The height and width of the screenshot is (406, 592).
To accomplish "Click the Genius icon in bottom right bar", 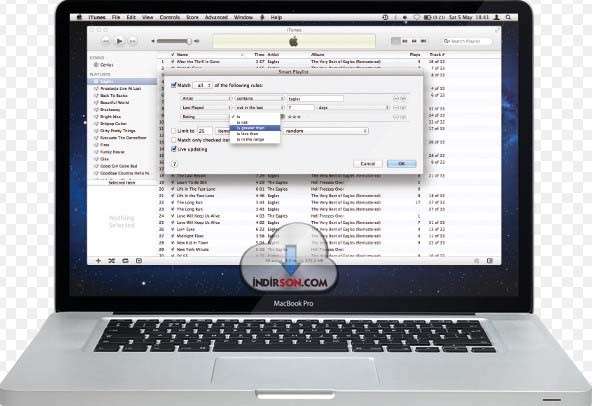I will point(476,261).
